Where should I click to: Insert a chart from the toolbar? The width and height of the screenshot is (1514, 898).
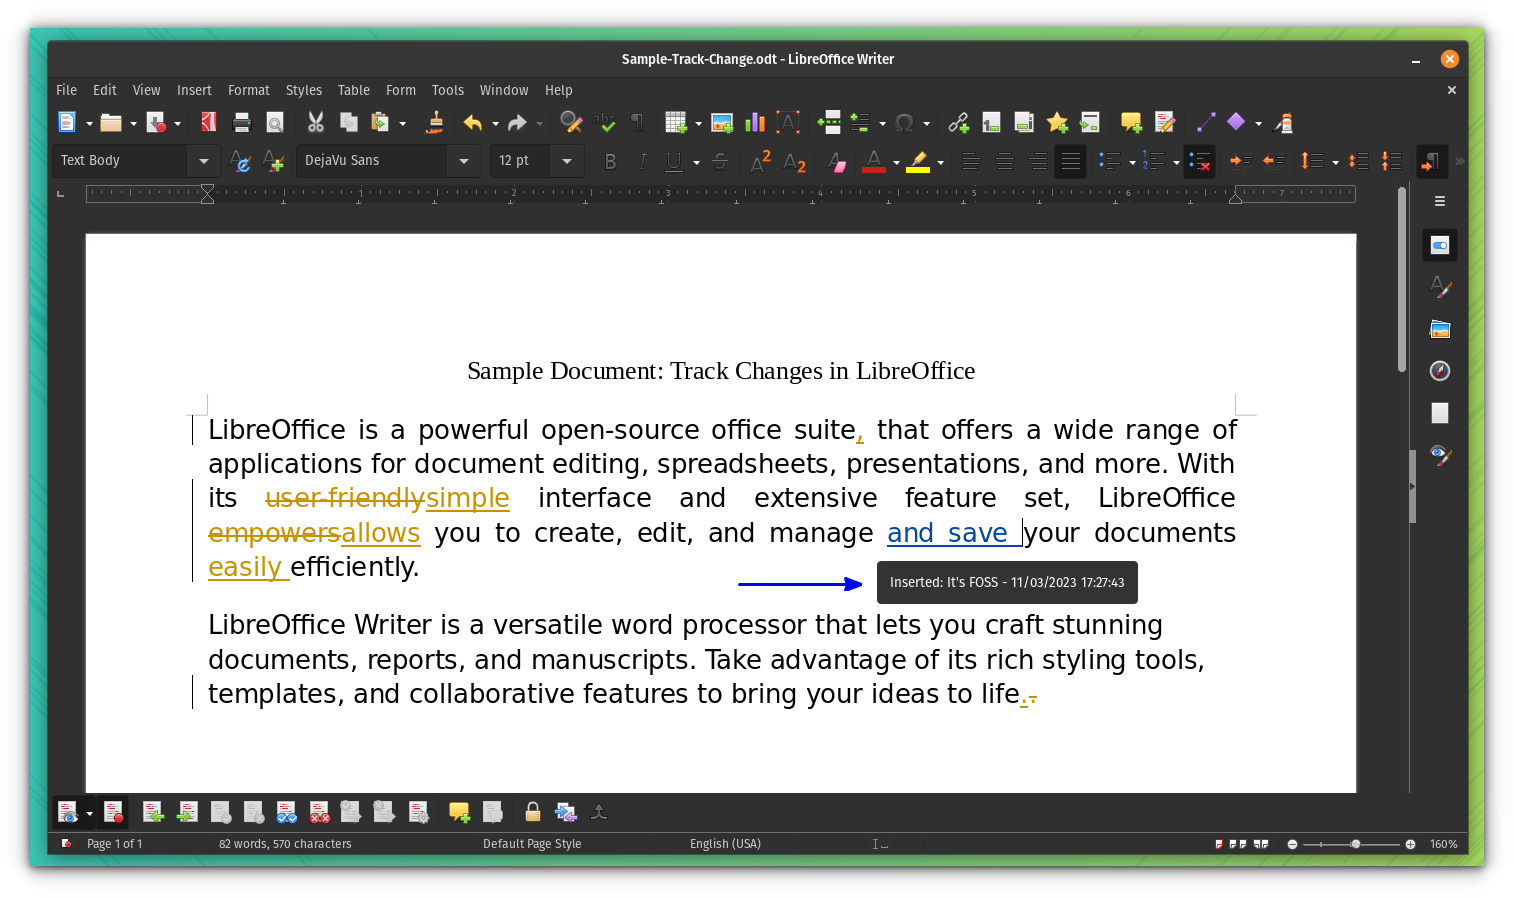755,122
